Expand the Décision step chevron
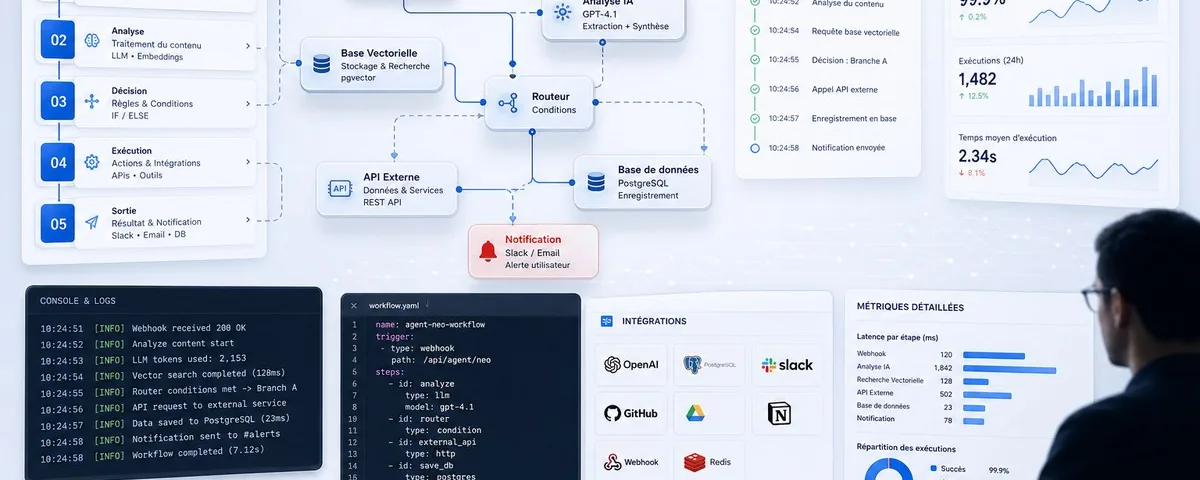 click(x=246, y=102)
